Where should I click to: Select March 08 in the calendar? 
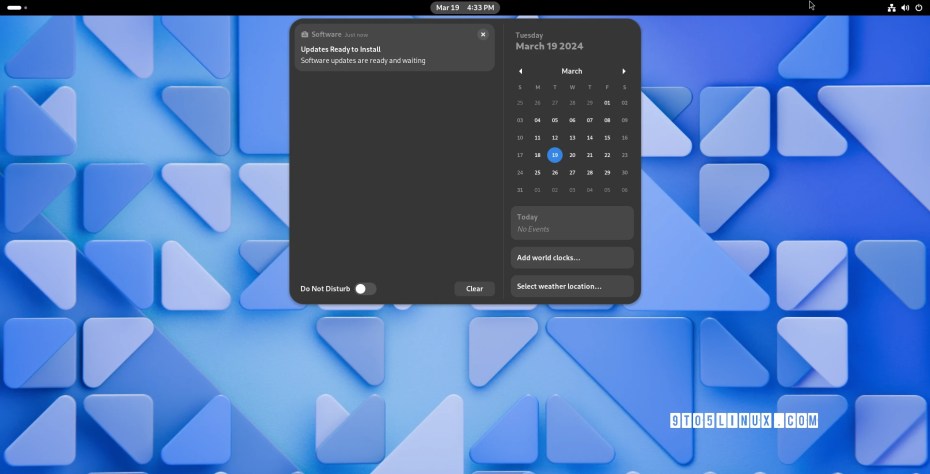pos(607,120)
